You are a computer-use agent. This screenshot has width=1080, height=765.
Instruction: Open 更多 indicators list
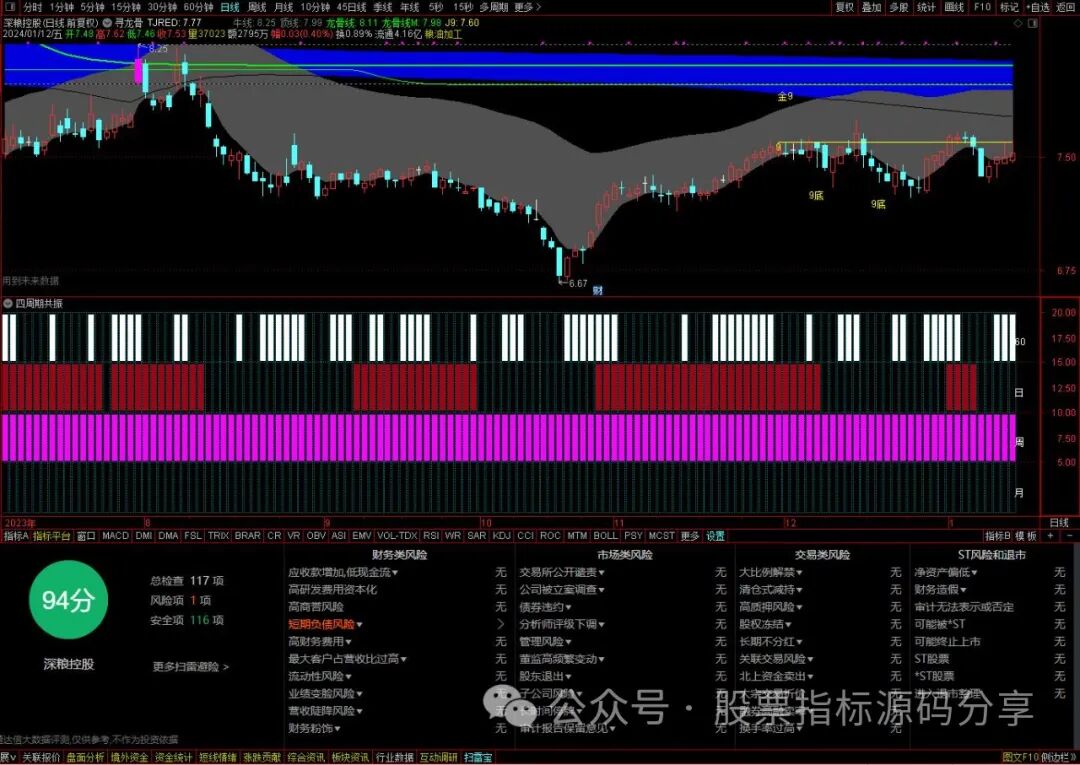[689, 536]
